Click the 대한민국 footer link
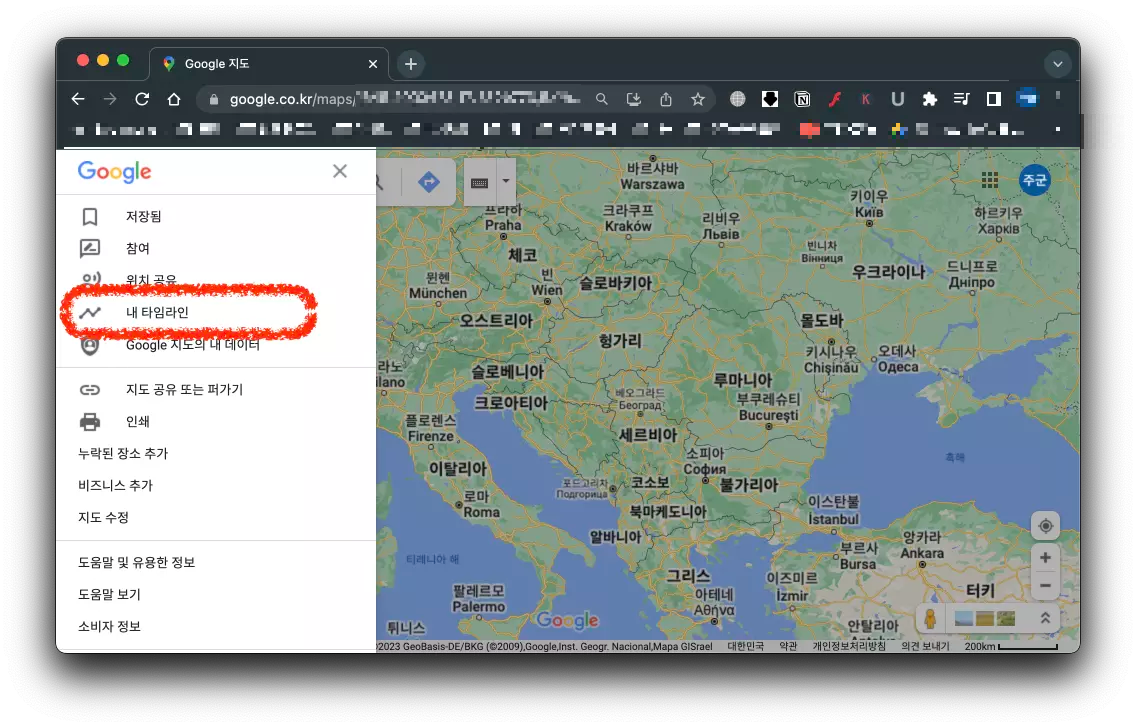The height and width of the screenshot is (727, 1136). click(x=746, y=647)
